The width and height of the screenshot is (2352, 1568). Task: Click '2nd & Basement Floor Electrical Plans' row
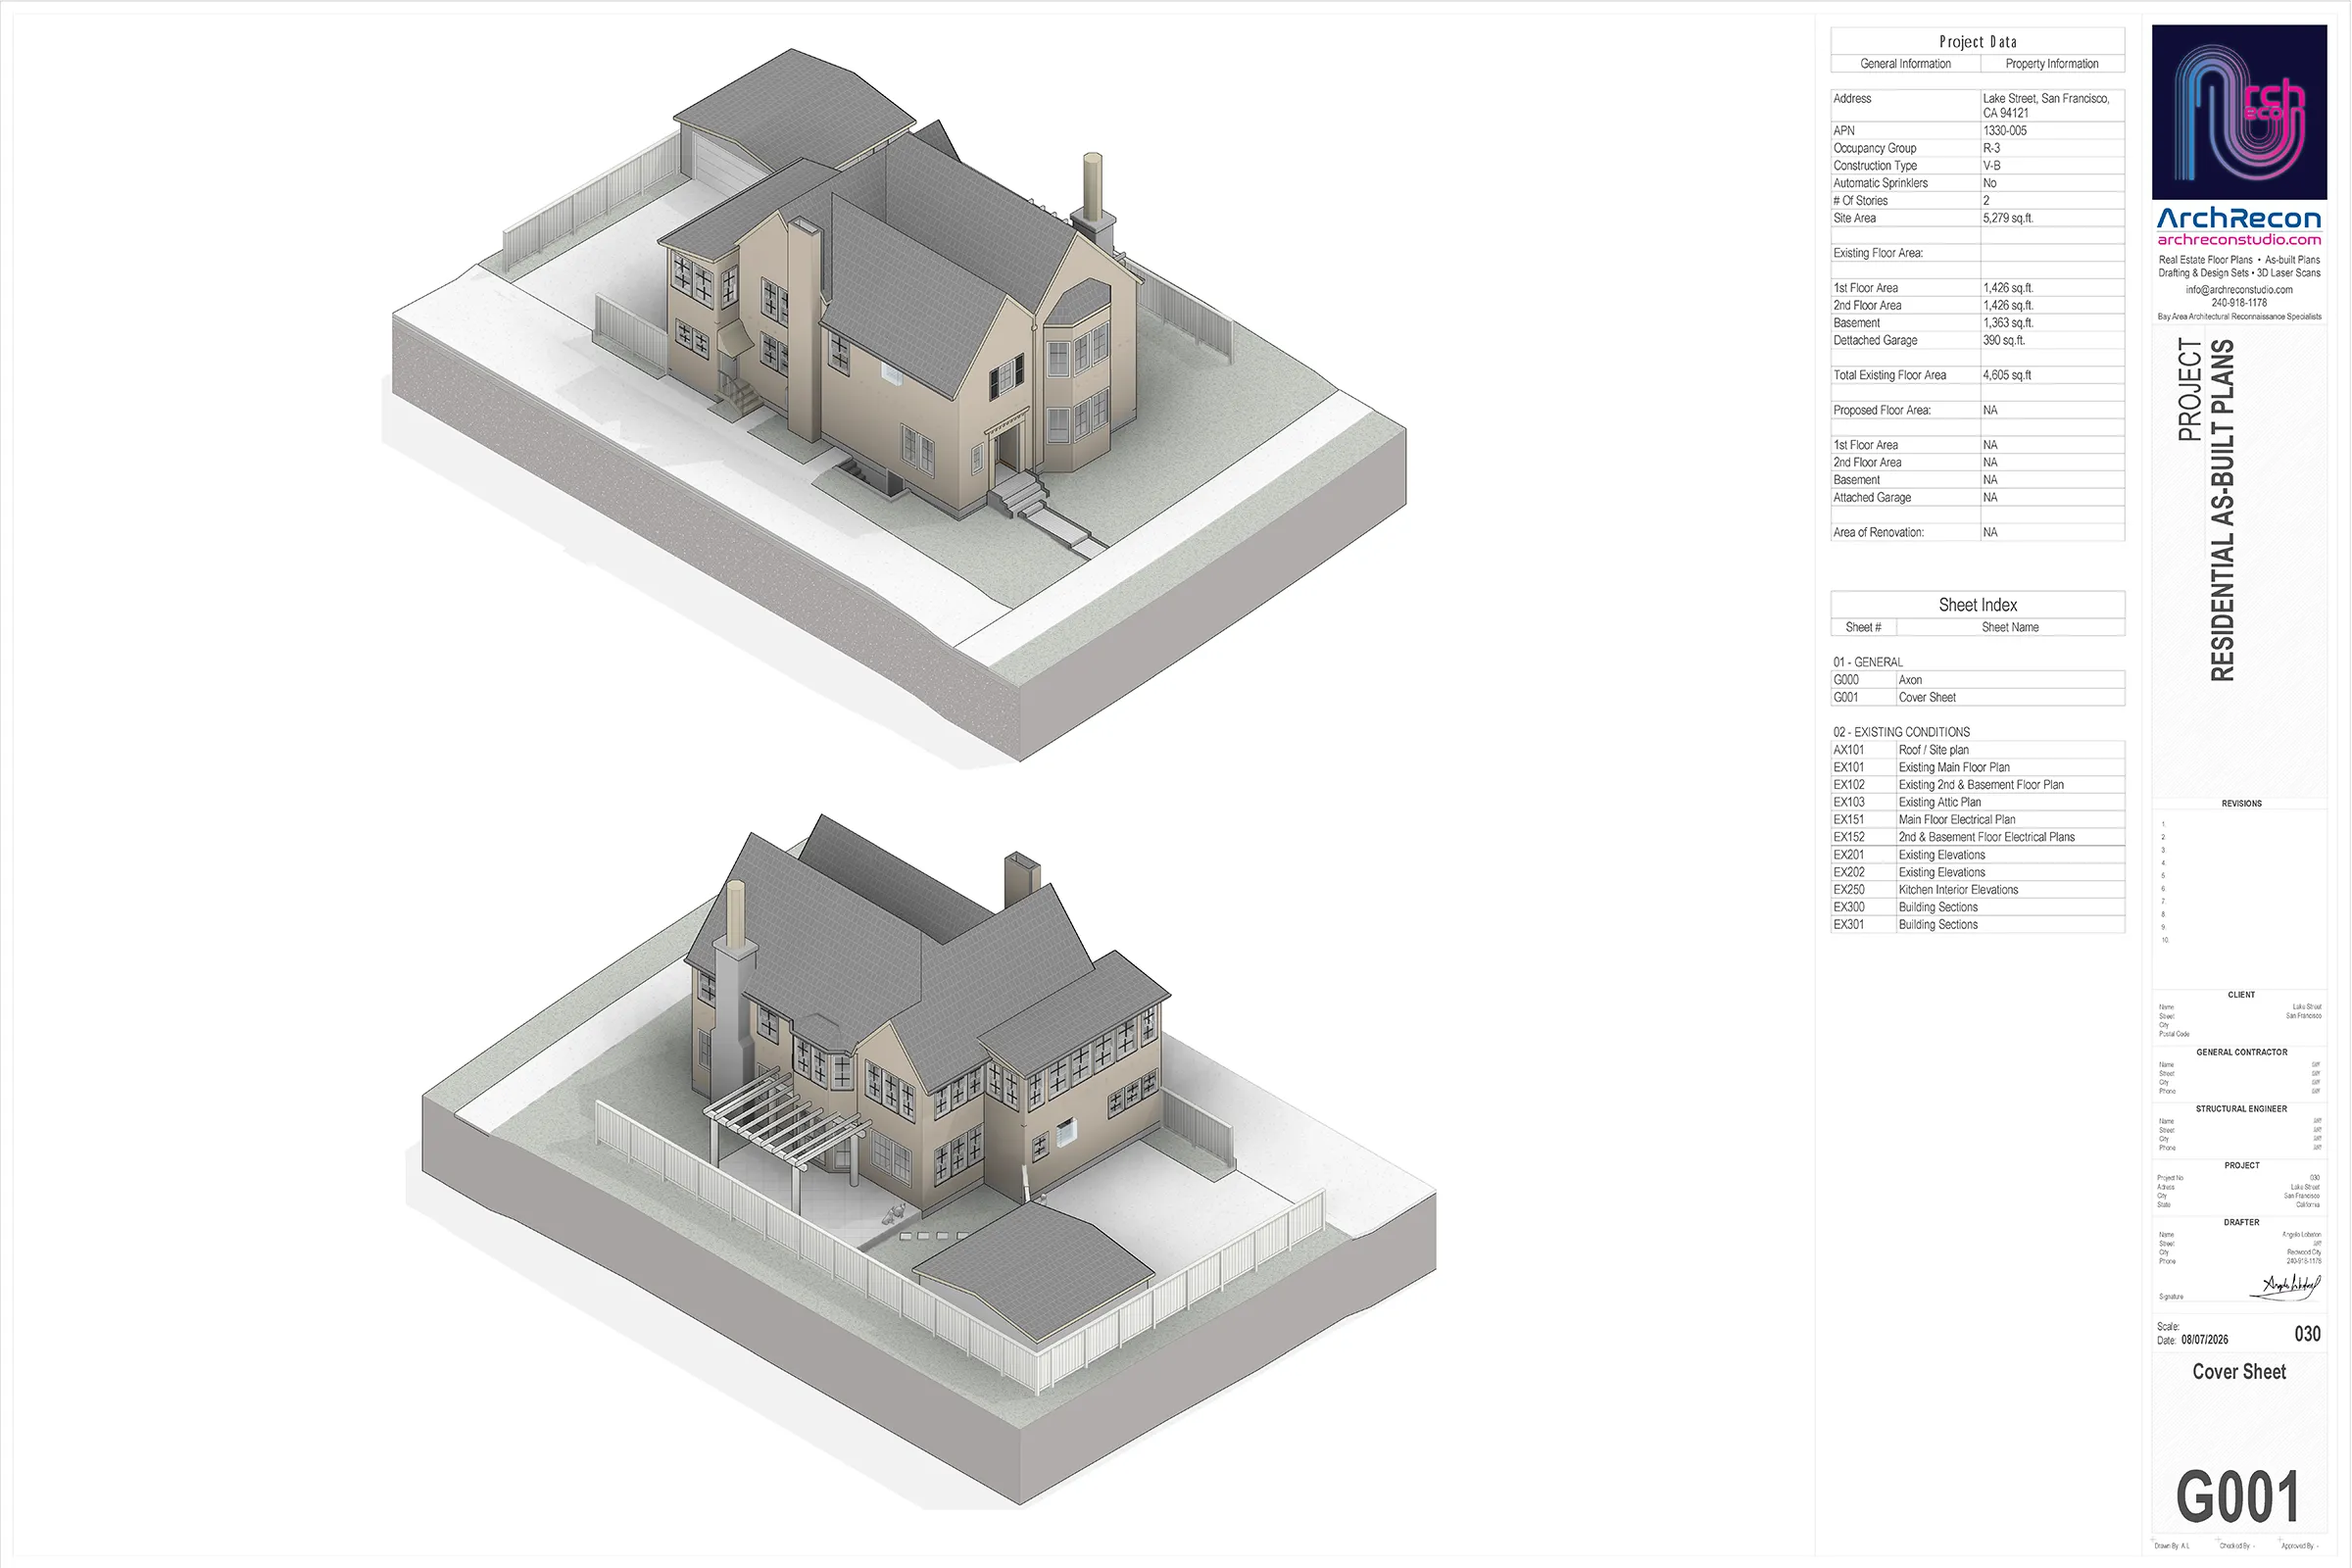tap(1977, 838)
